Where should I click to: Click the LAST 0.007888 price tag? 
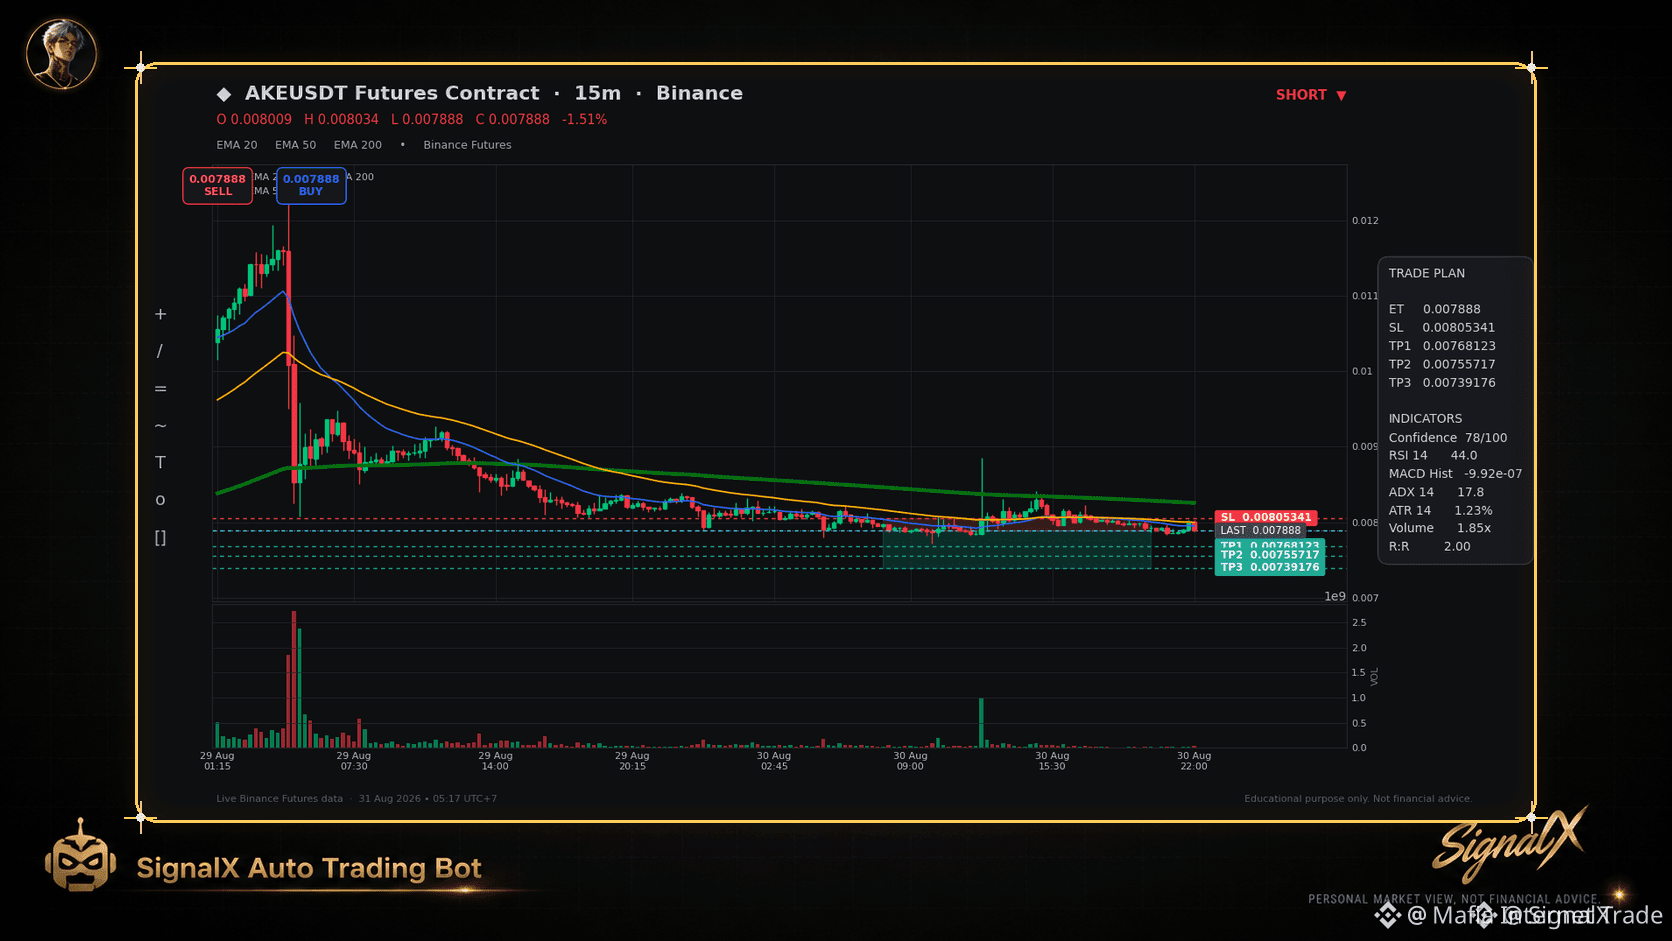click(1260, 530)
